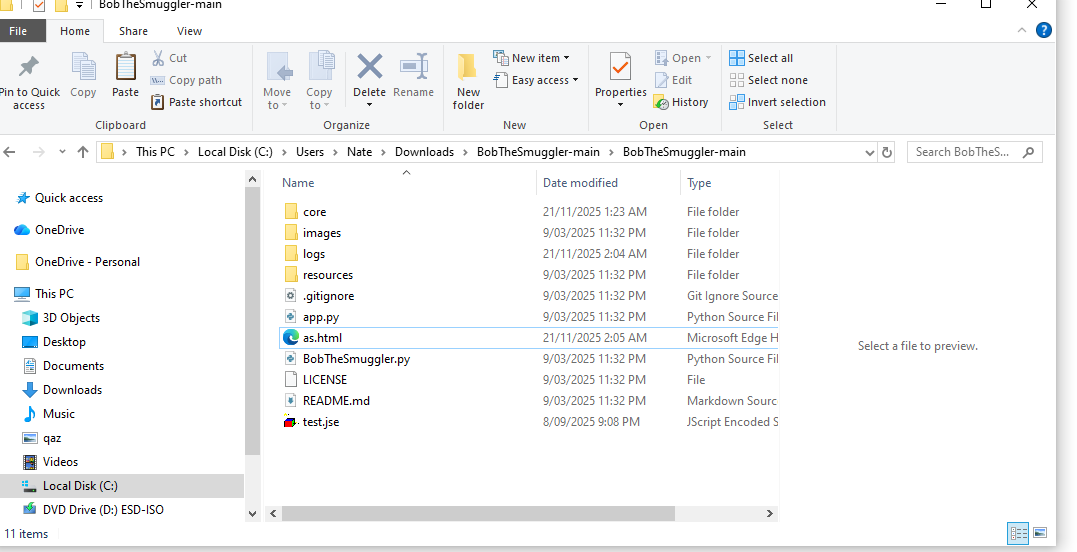The image size is (1077, 552).
Task: Click the Paste clipboard icon
Action: click(125, 68)
